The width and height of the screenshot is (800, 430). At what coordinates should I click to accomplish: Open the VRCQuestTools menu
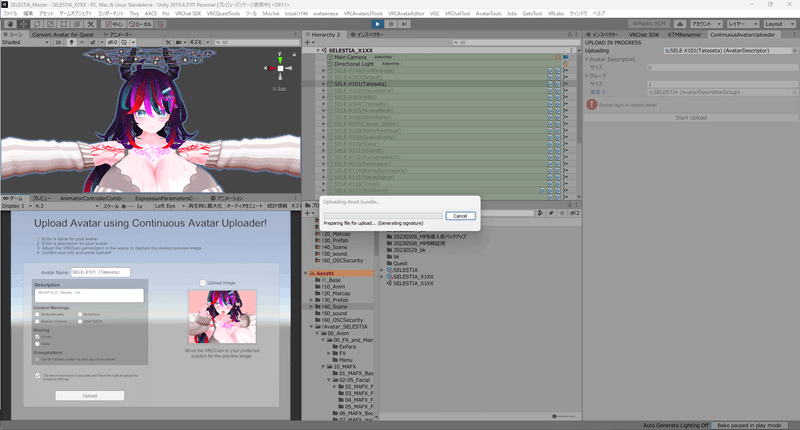[x=223, y=13]
